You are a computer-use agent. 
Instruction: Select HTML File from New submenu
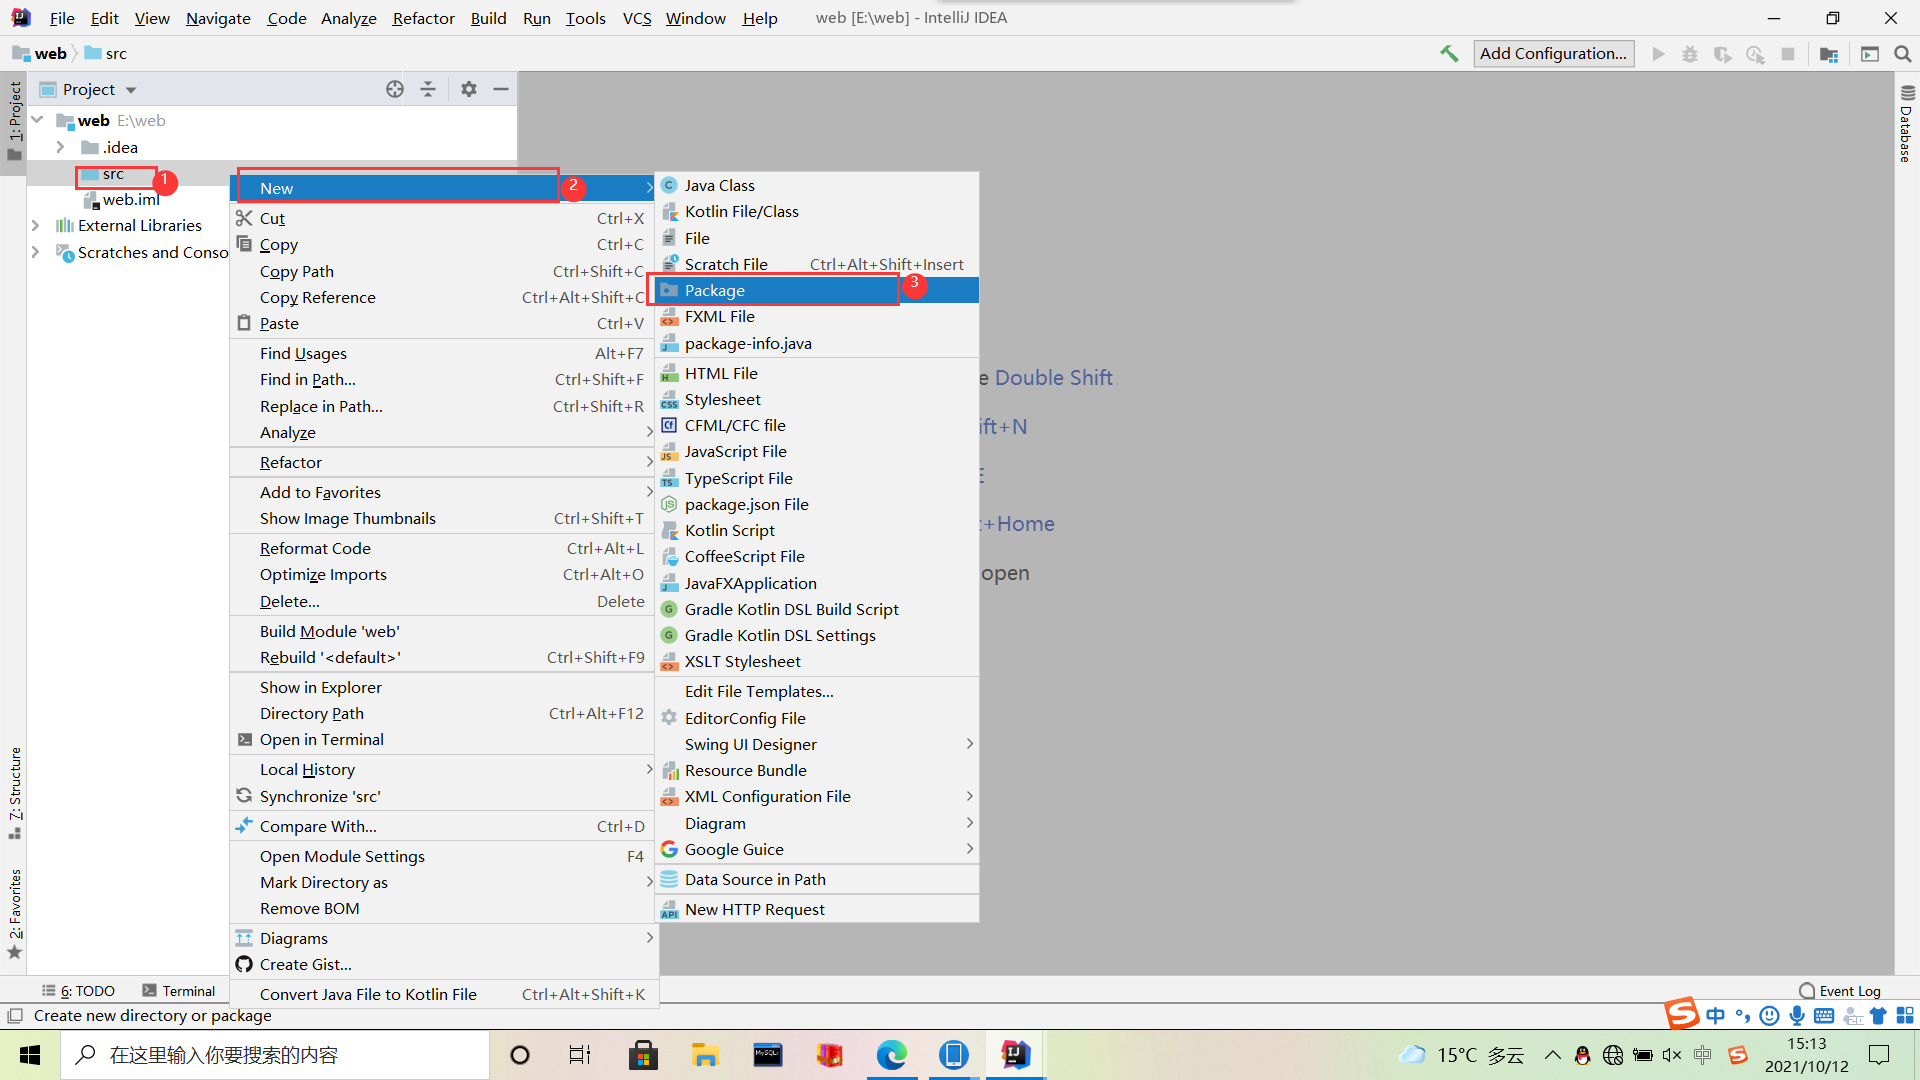[x=817, y=373]
